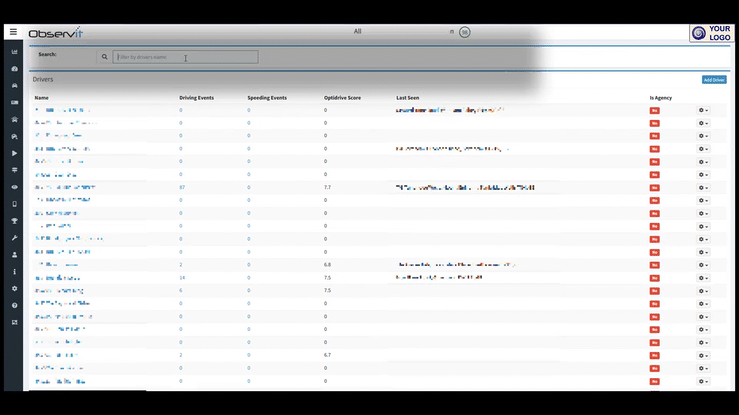
Task: Click the Speeding Events column header
Action: tap(267, 98)
